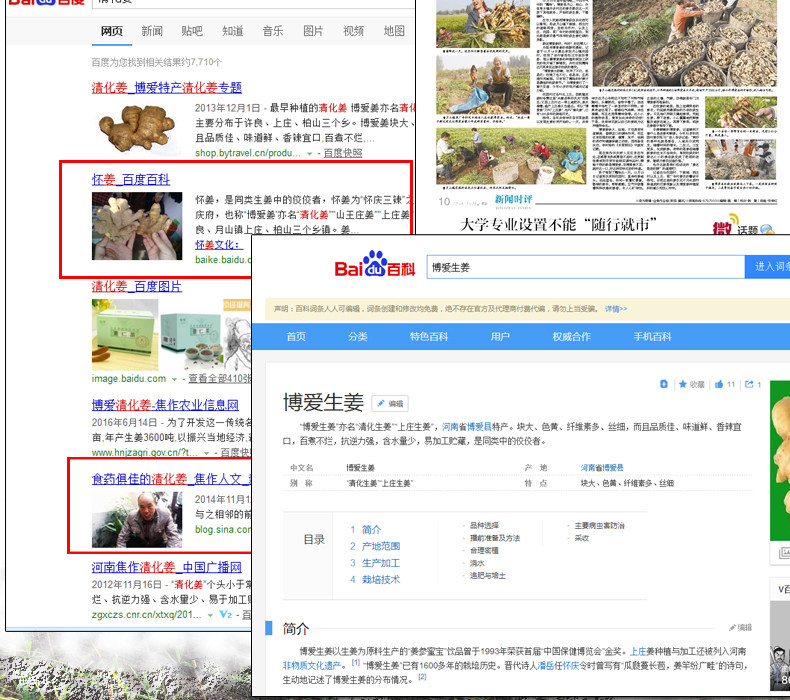Open 河南省博爱县 link in 产地 row
Image resolution: width=790 pixels, height=700 pixels.
point(602,468)
